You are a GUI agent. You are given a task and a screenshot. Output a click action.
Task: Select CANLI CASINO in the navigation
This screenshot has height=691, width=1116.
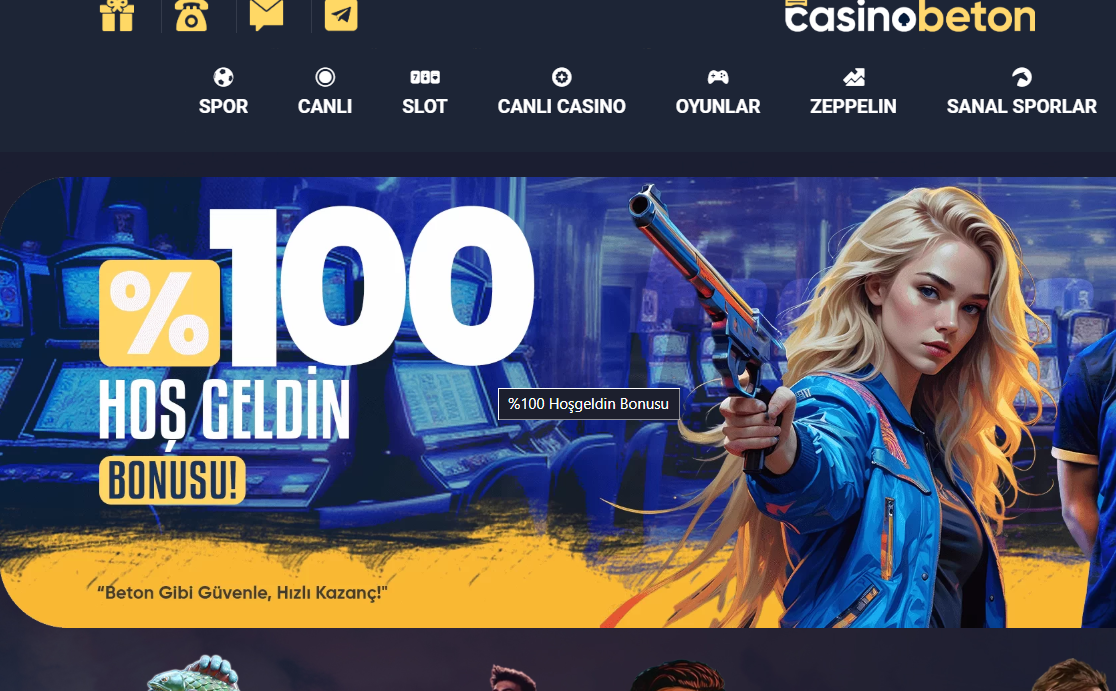pyautogui.click(x=562, y=107)
